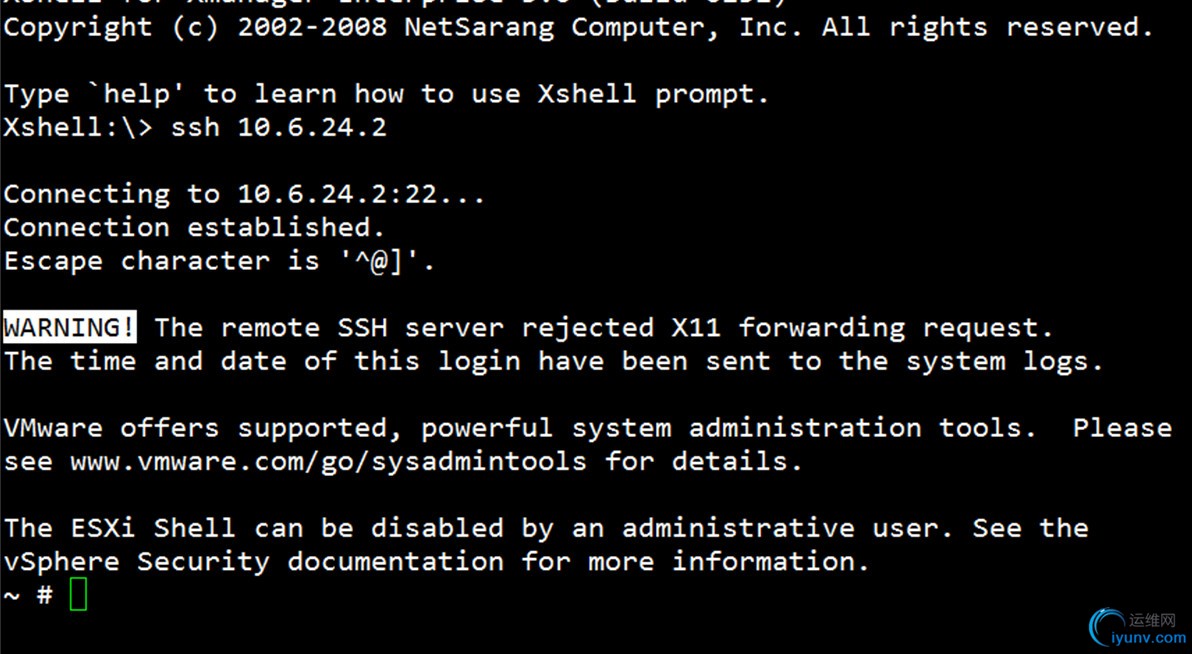Open the www.vmware.com/go/sysadmintools URL
This screenshot has width=1192, height=654.
click(x=328, y=462)
